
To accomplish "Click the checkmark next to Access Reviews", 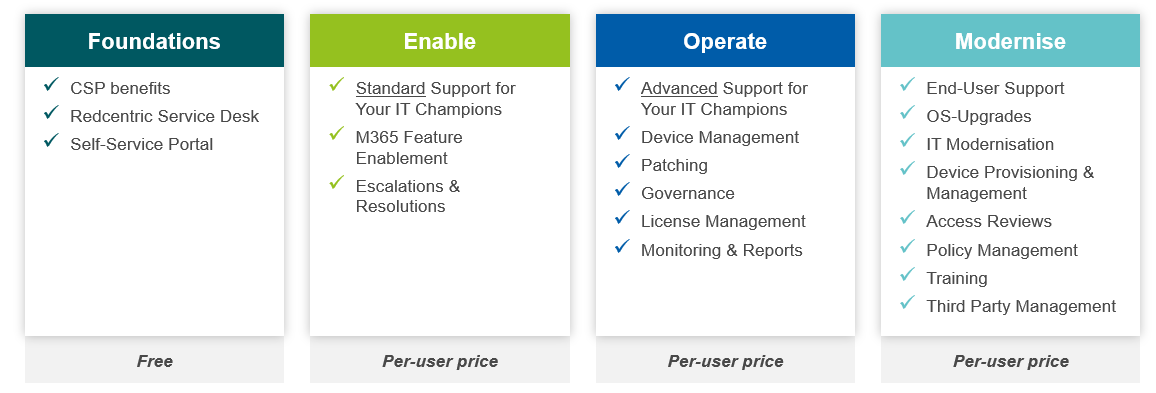I will point(908,218).
